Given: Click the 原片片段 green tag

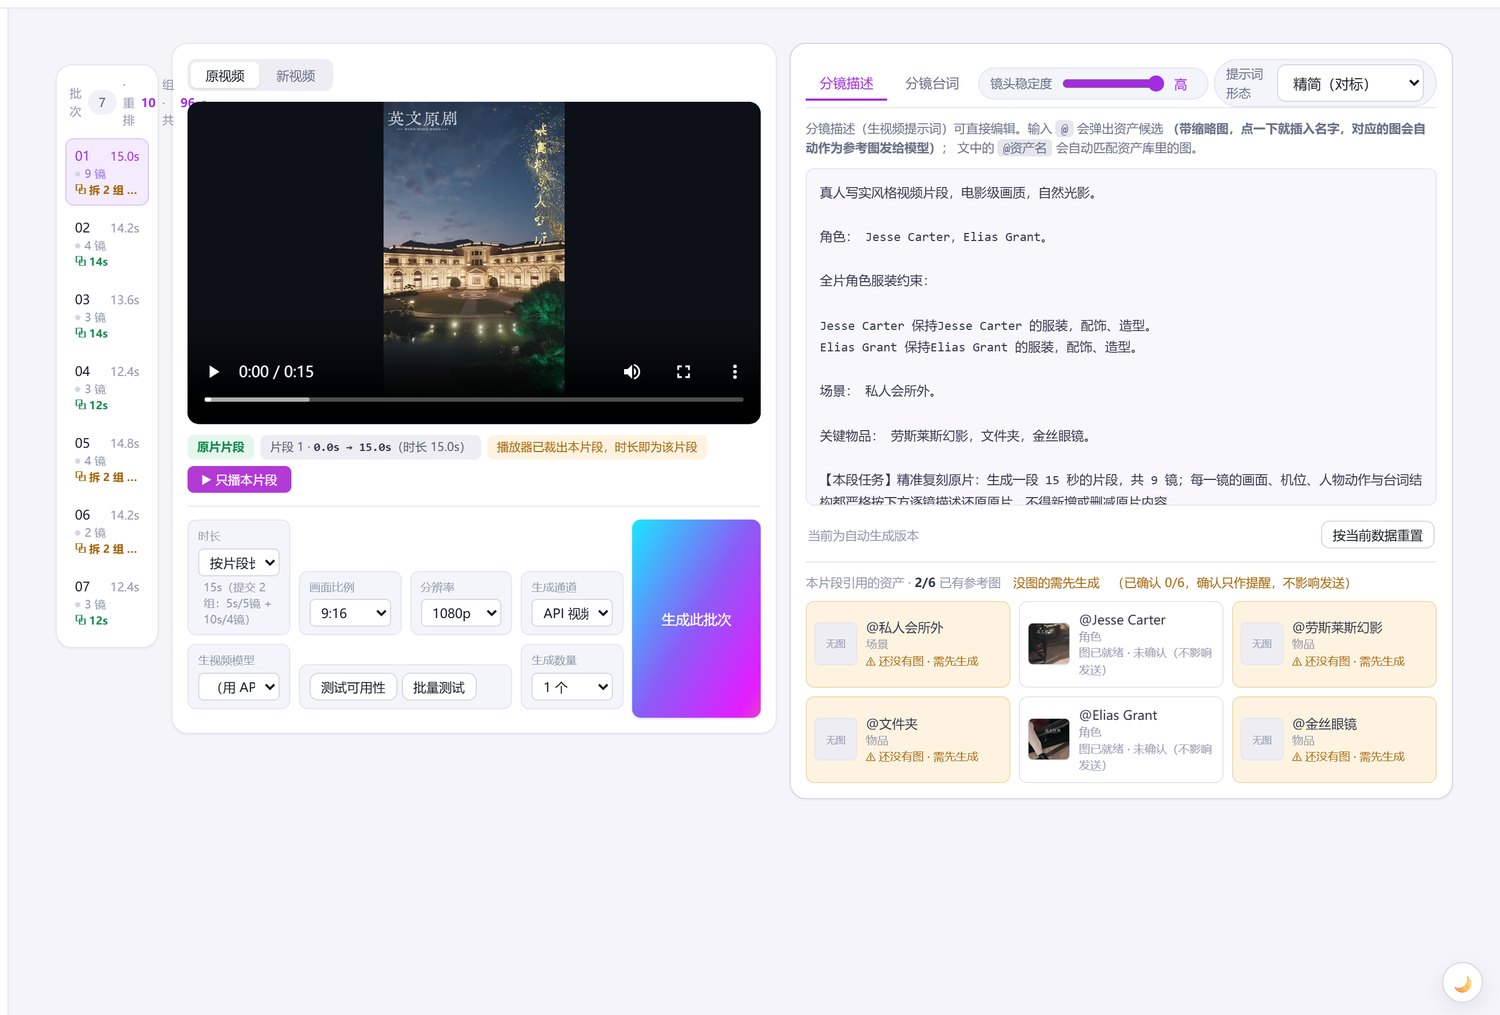Looking at the screenshot, I should (x=221, y=447).
